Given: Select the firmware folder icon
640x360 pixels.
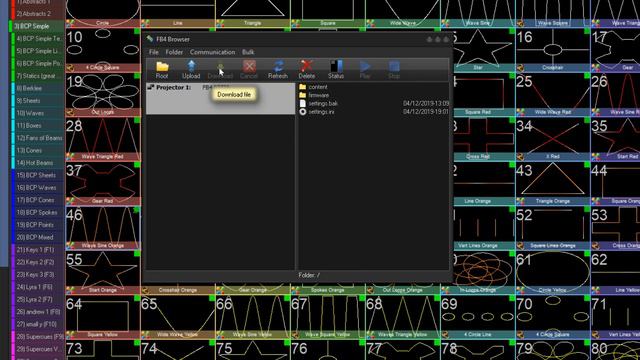Looking at the screenshot, I should point(302,95).
